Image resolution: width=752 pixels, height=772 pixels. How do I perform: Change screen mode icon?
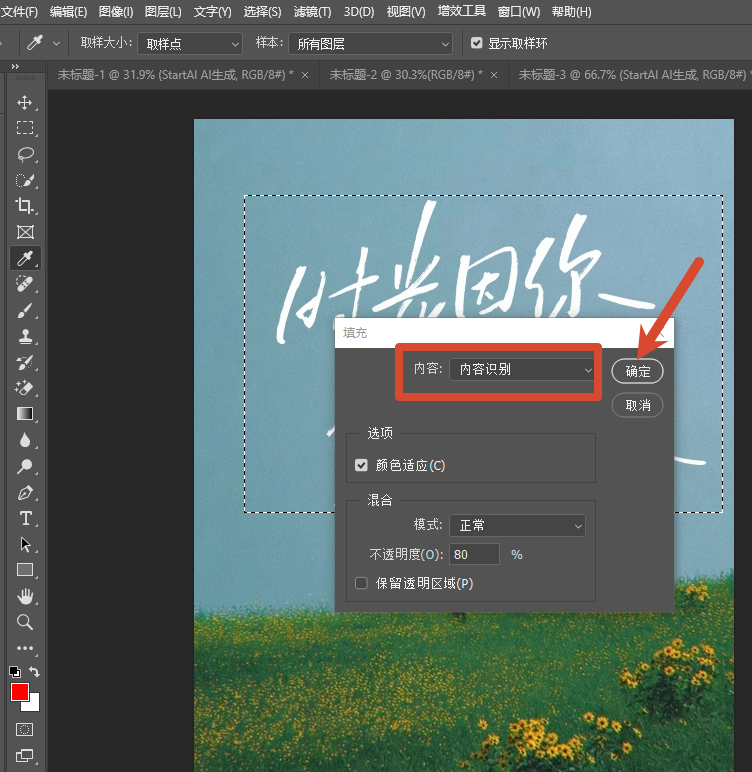25,755
